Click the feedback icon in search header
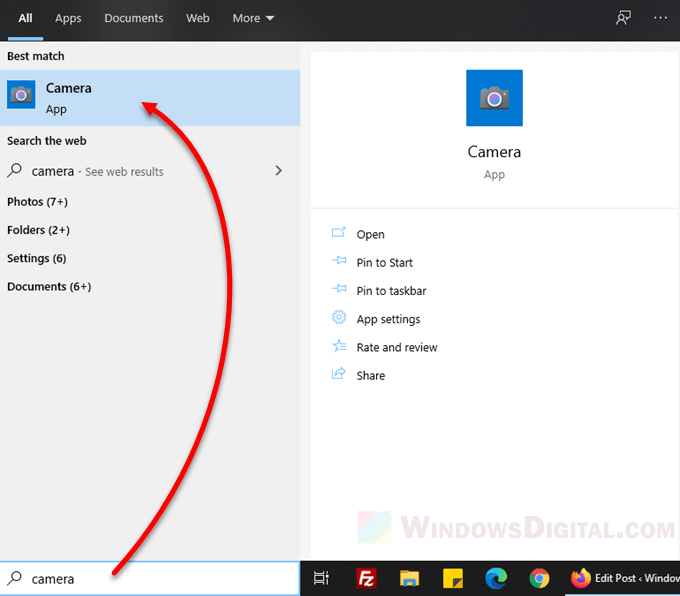 pyautogui.click(x=623, y=18)
